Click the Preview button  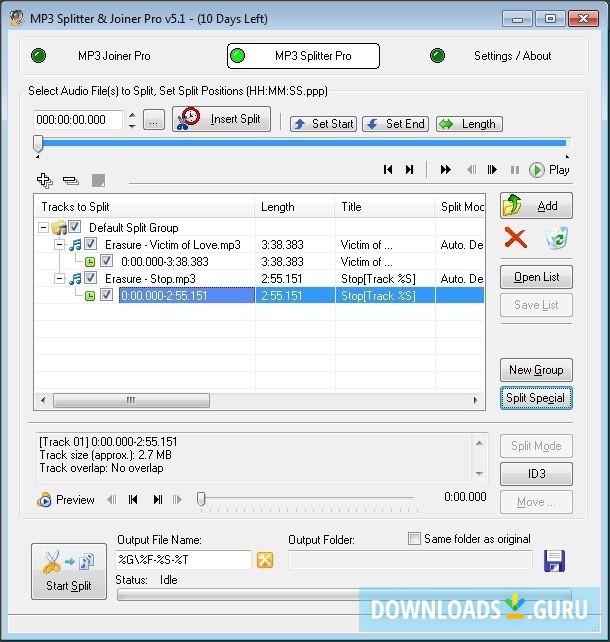[66, 500]
